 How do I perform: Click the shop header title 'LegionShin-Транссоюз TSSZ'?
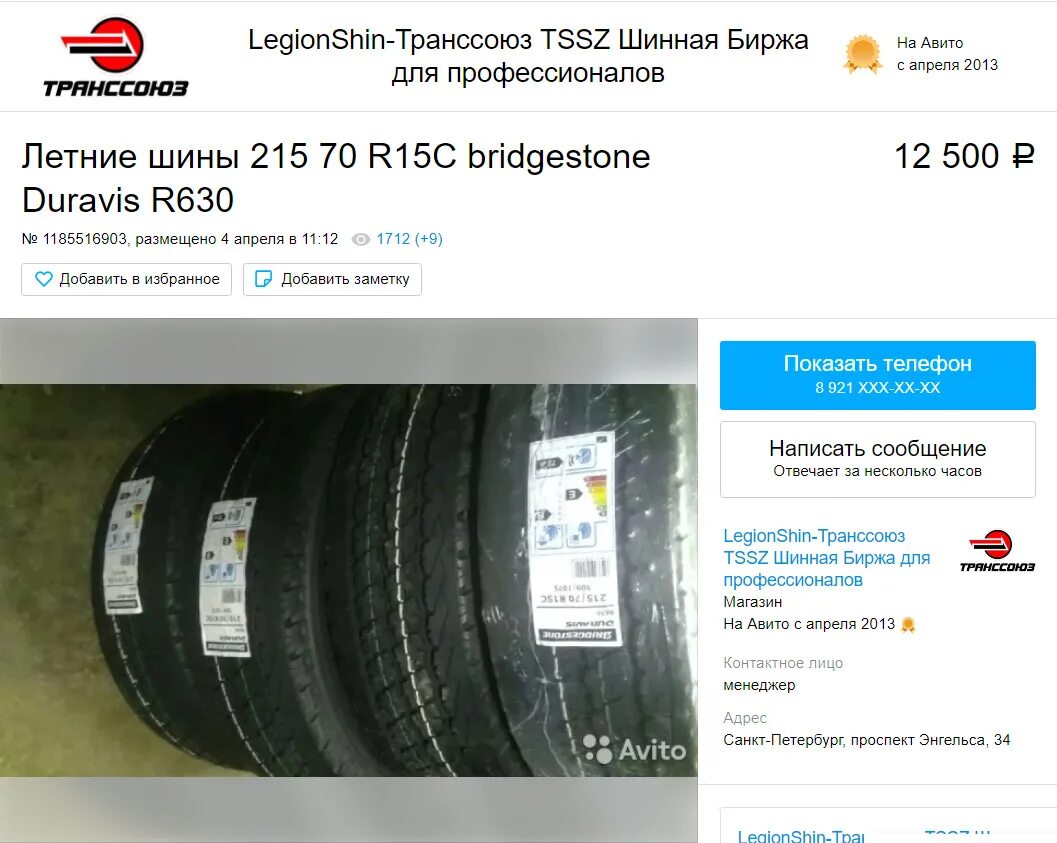(528, 56)
